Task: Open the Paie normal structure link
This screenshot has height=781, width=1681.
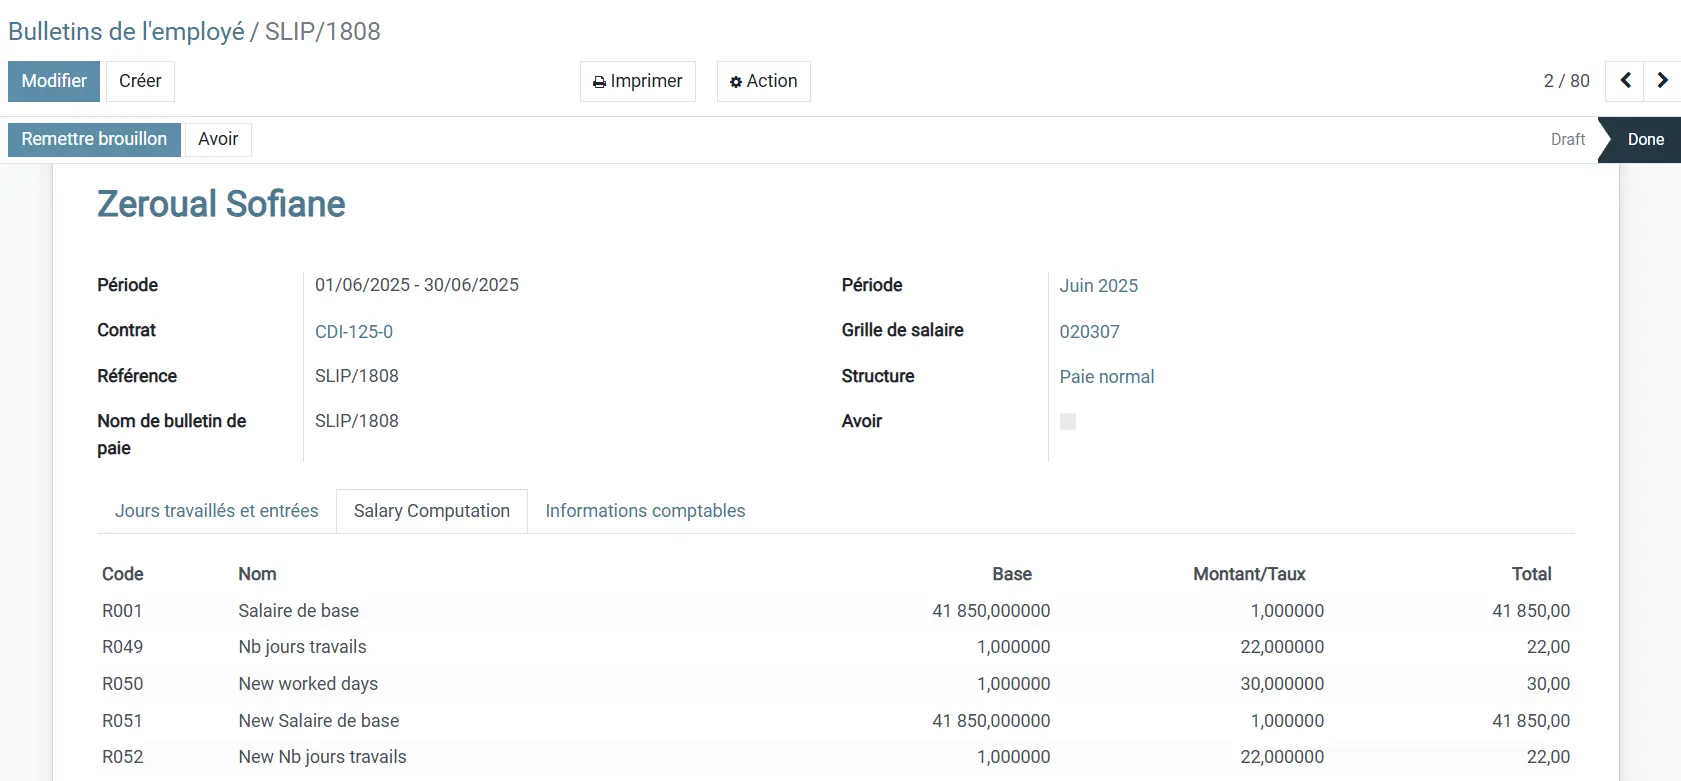Action: click(1106, 377)
